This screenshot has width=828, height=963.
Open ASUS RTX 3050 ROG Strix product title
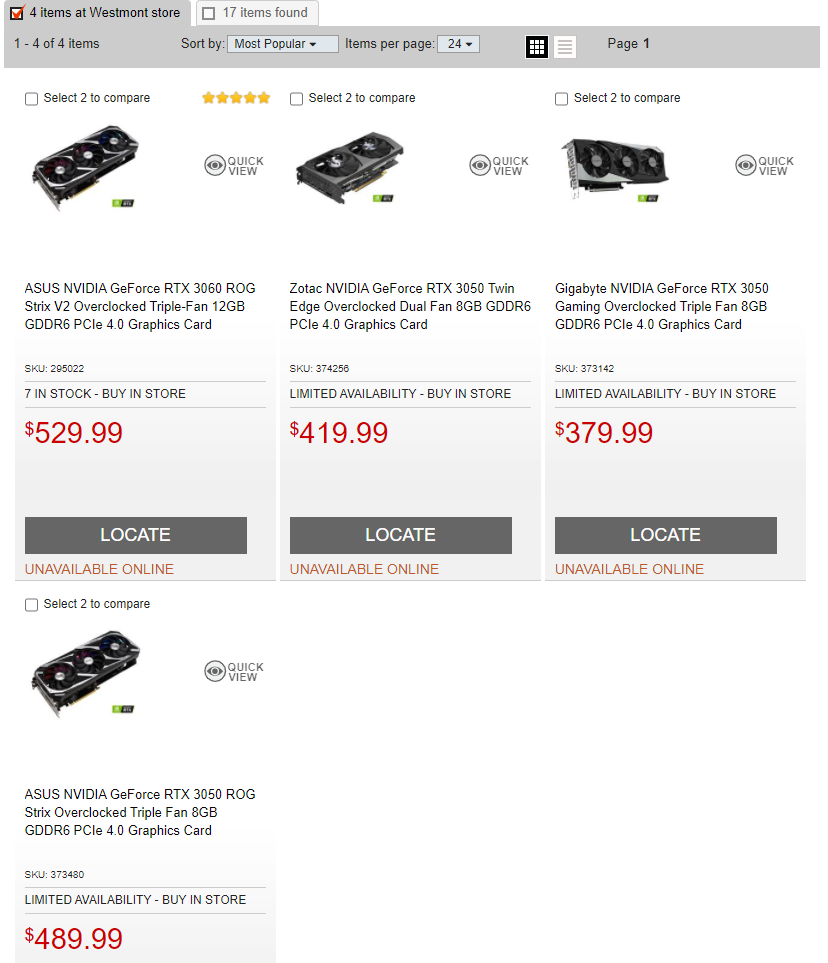(x=140, y=813)
